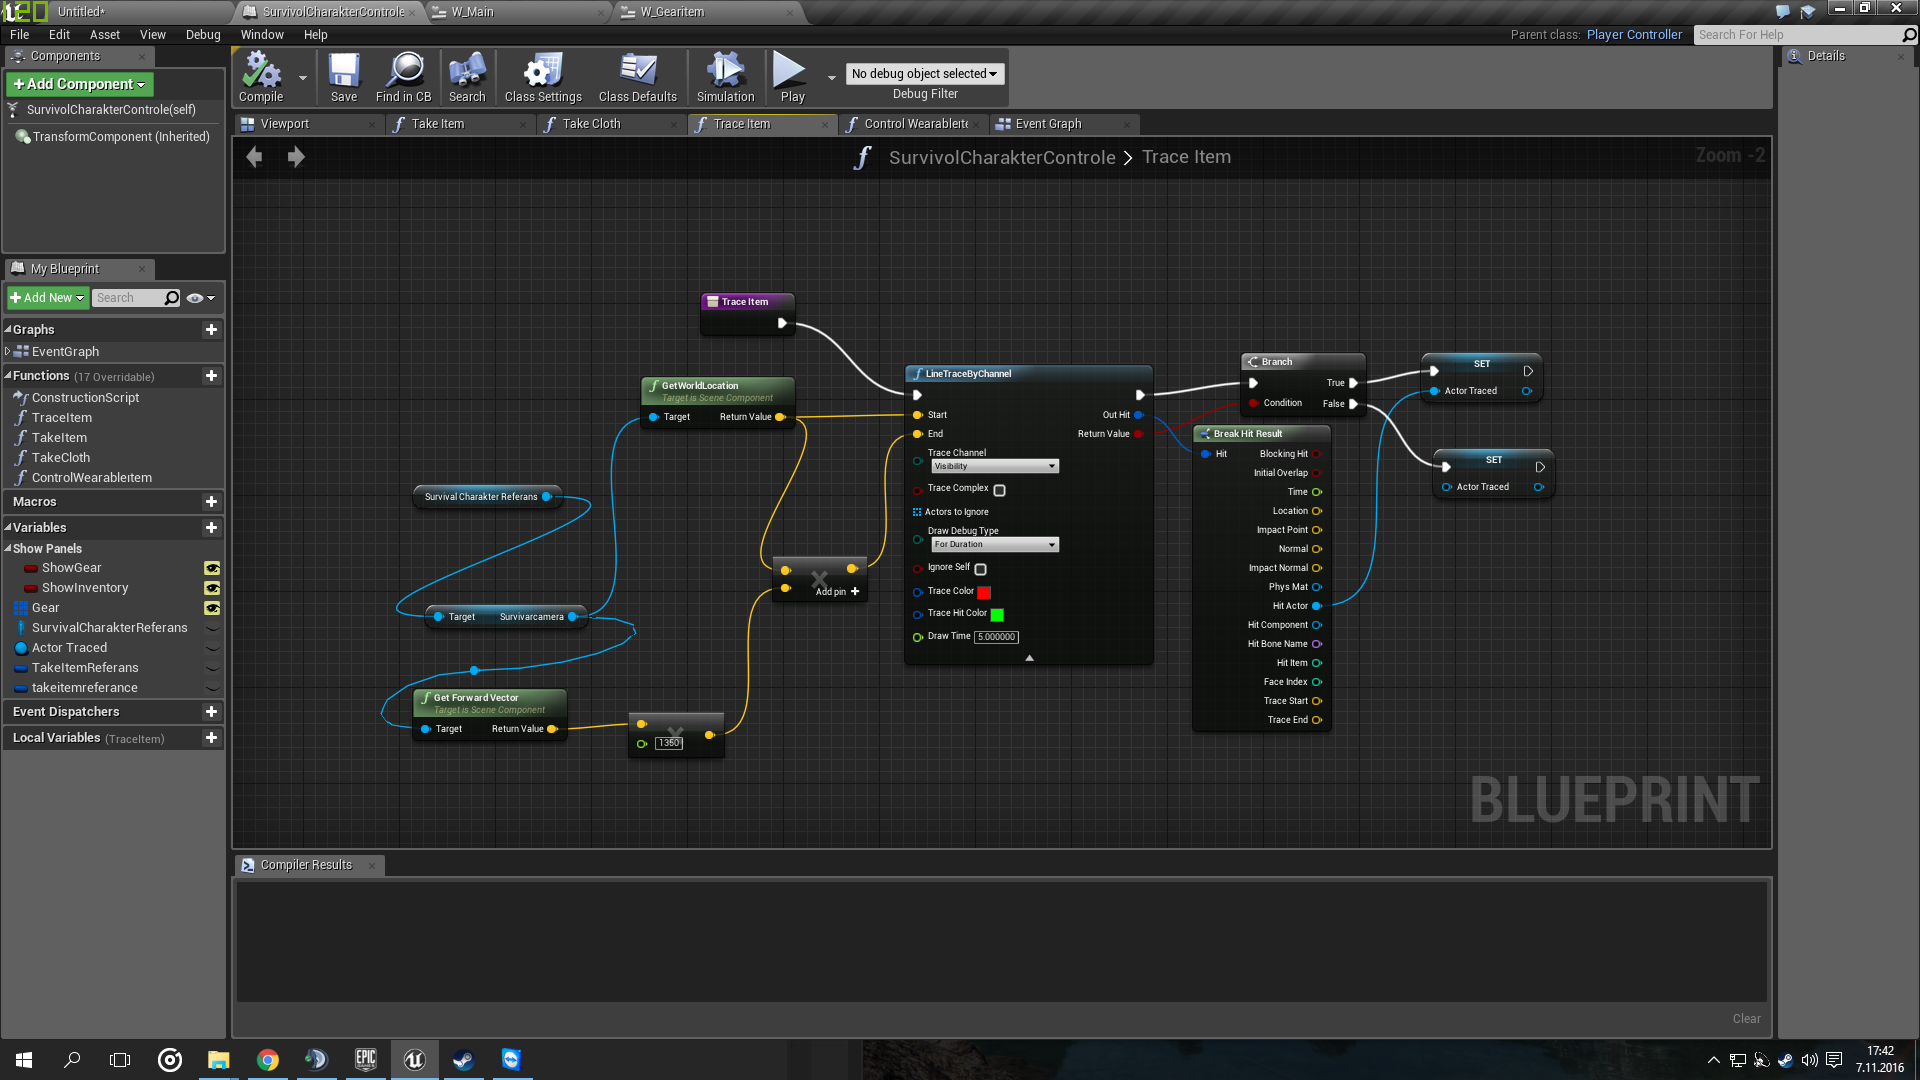Click Add pin on multiply node
Viewport: 1920px width, 1080px height.
tap(837, 592)
